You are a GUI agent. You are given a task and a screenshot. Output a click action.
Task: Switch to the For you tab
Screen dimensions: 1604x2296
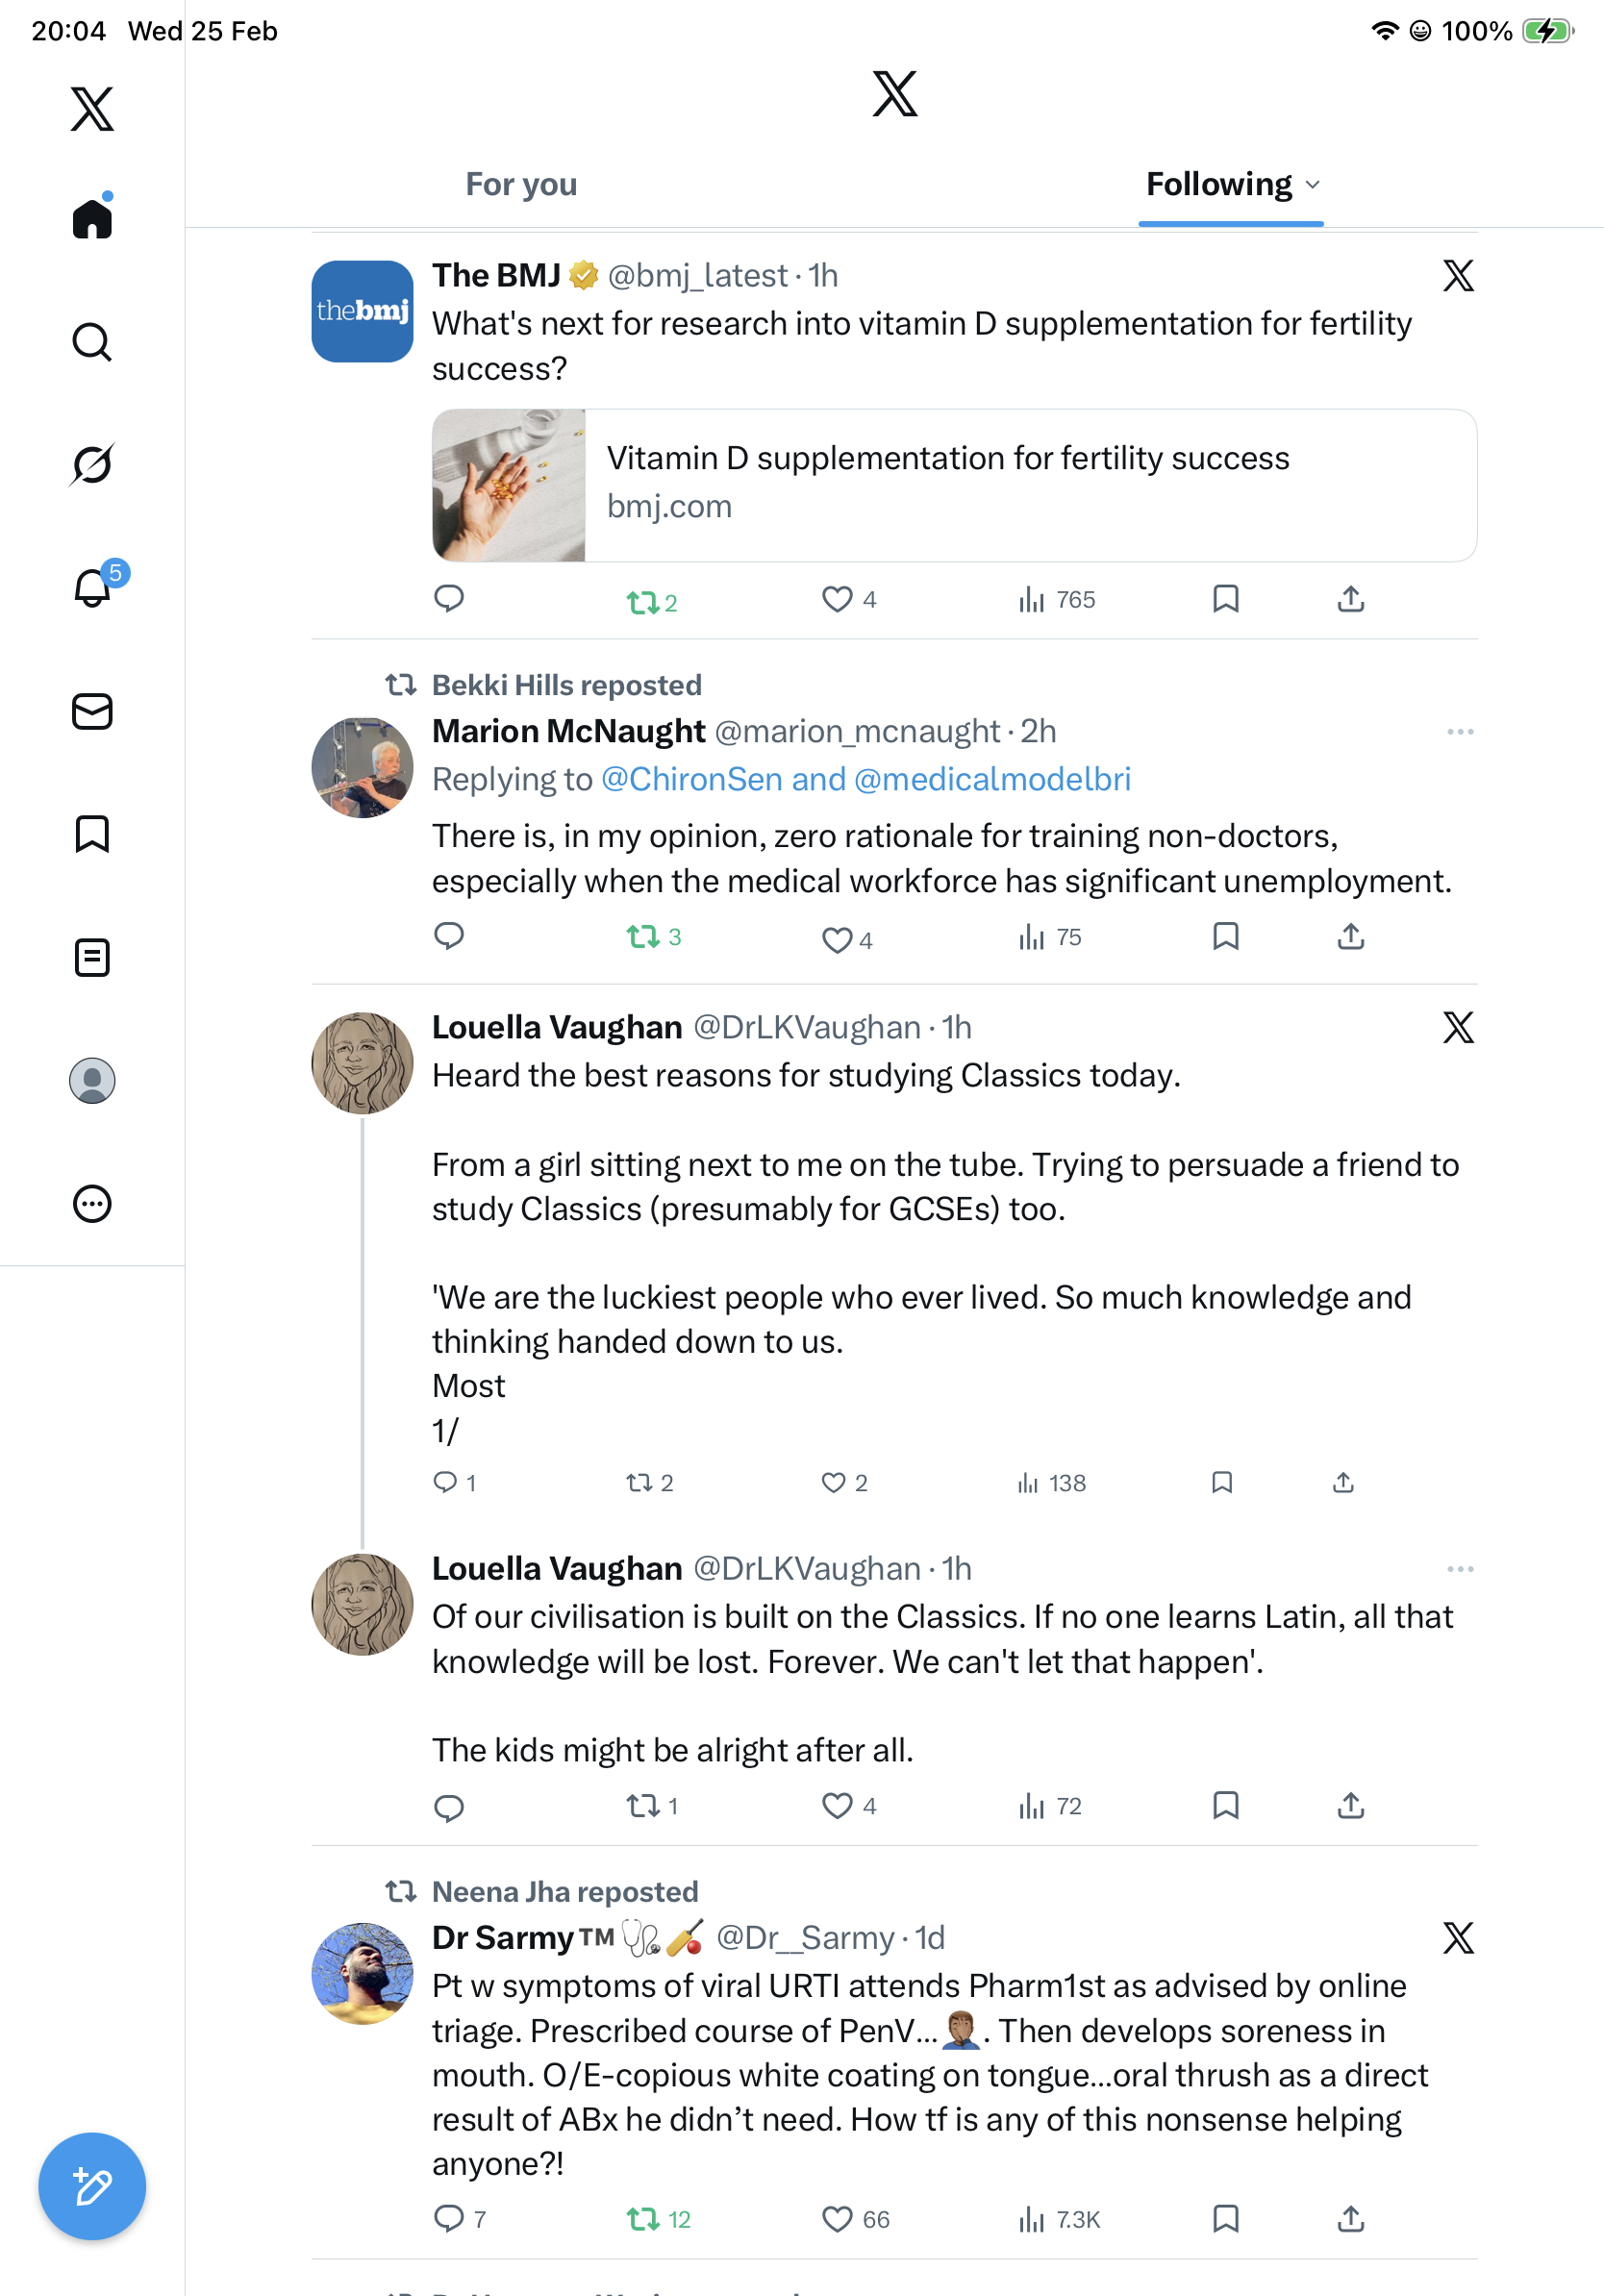coord(521,185)
